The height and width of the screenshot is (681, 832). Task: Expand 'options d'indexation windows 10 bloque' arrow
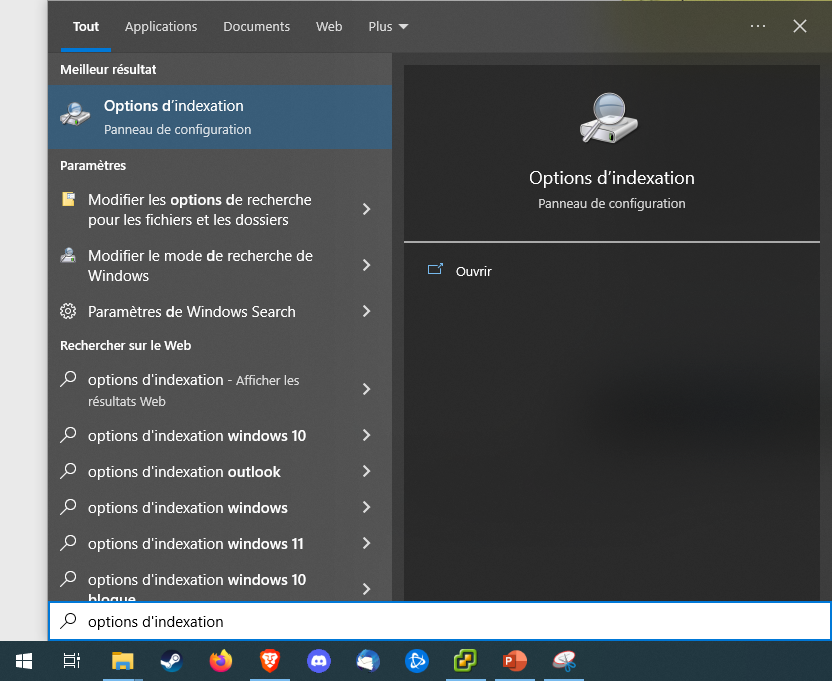pyautogui.click(x=366, y=589)
